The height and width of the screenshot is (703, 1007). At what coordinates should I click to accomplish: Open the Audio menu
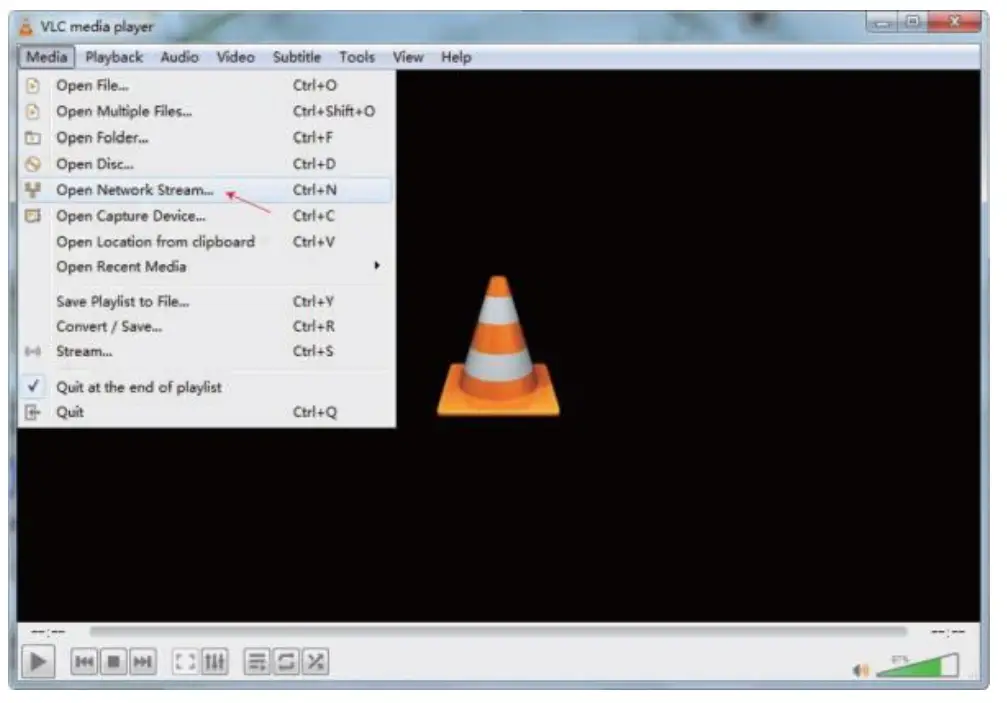[x=179, y=57]
